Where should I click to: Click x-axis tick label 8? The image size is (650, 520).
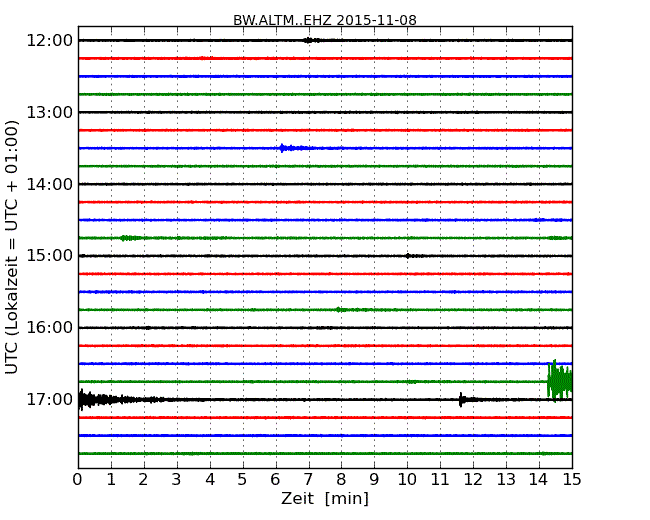click(341, 480)
